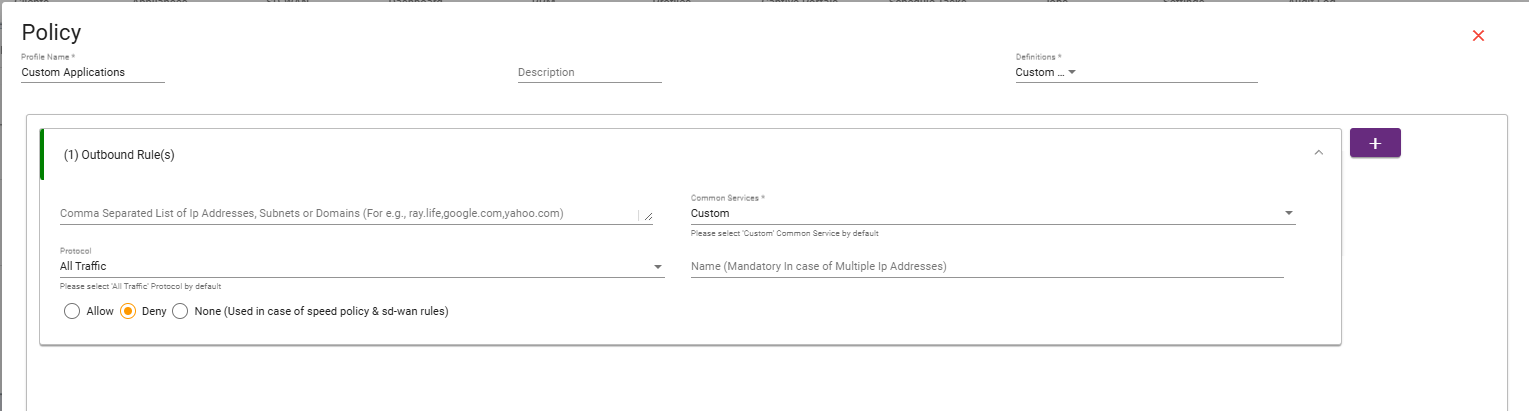Viewport: 1529px width, 411px height.
Task: Open the Definitions dropdown arrow
Action: point(1071,72)
